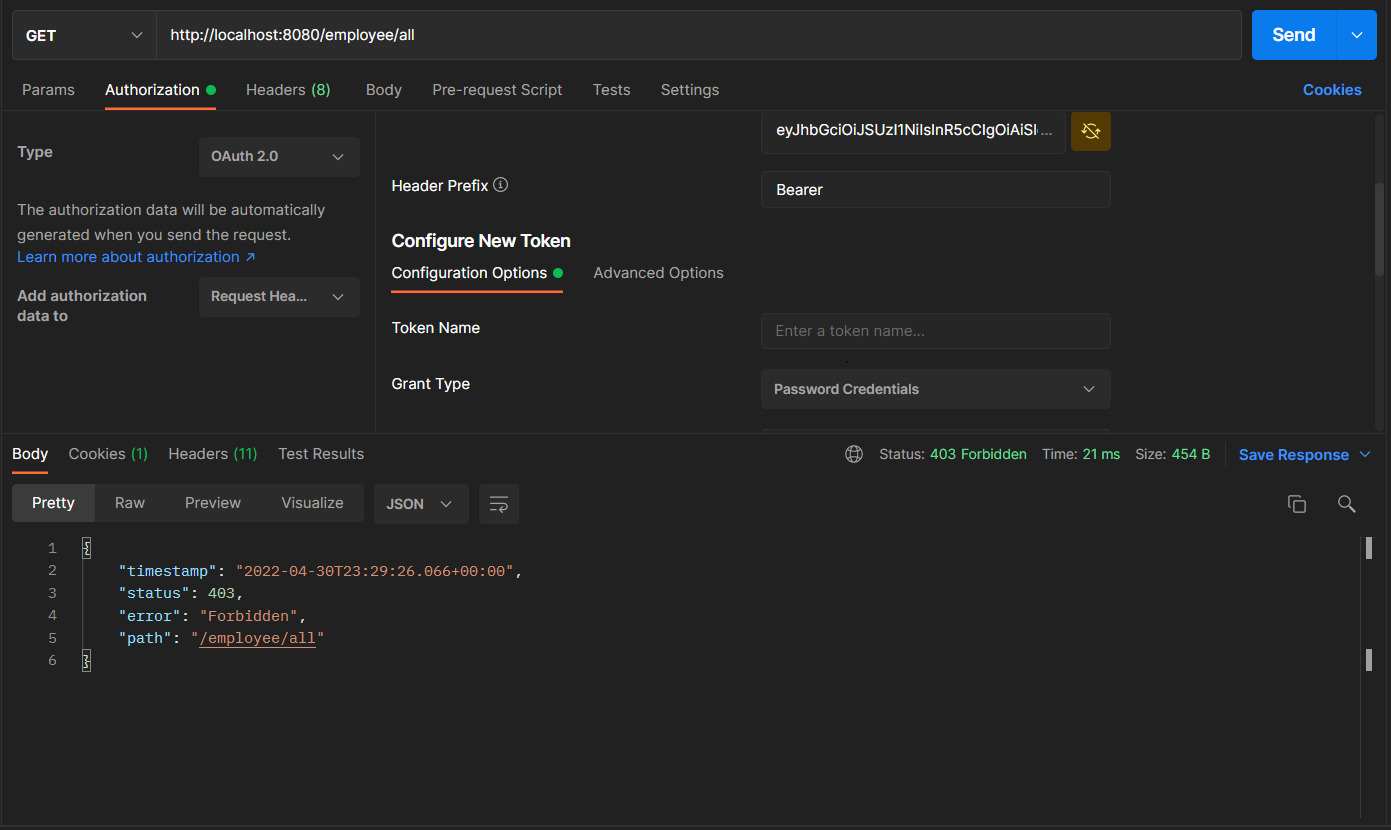Open Learn more about authorization link
This screenshot has height=830, width=1391.
tap(136, 257)
